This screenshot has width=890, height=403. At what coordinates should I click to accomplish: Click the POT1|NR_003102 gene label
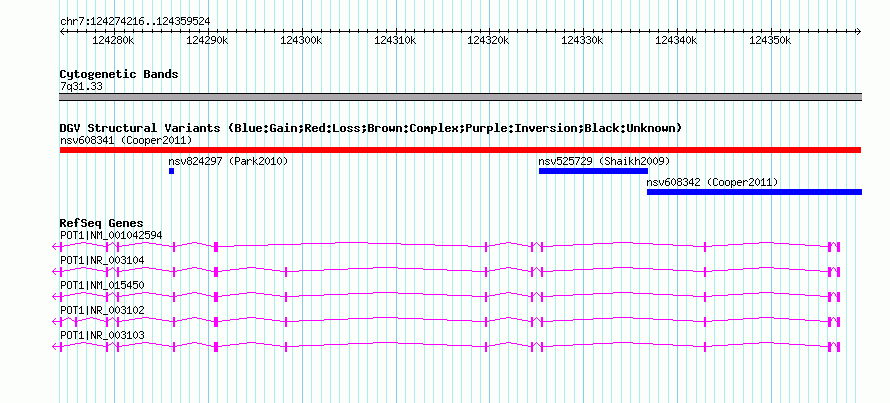point(102,310)
